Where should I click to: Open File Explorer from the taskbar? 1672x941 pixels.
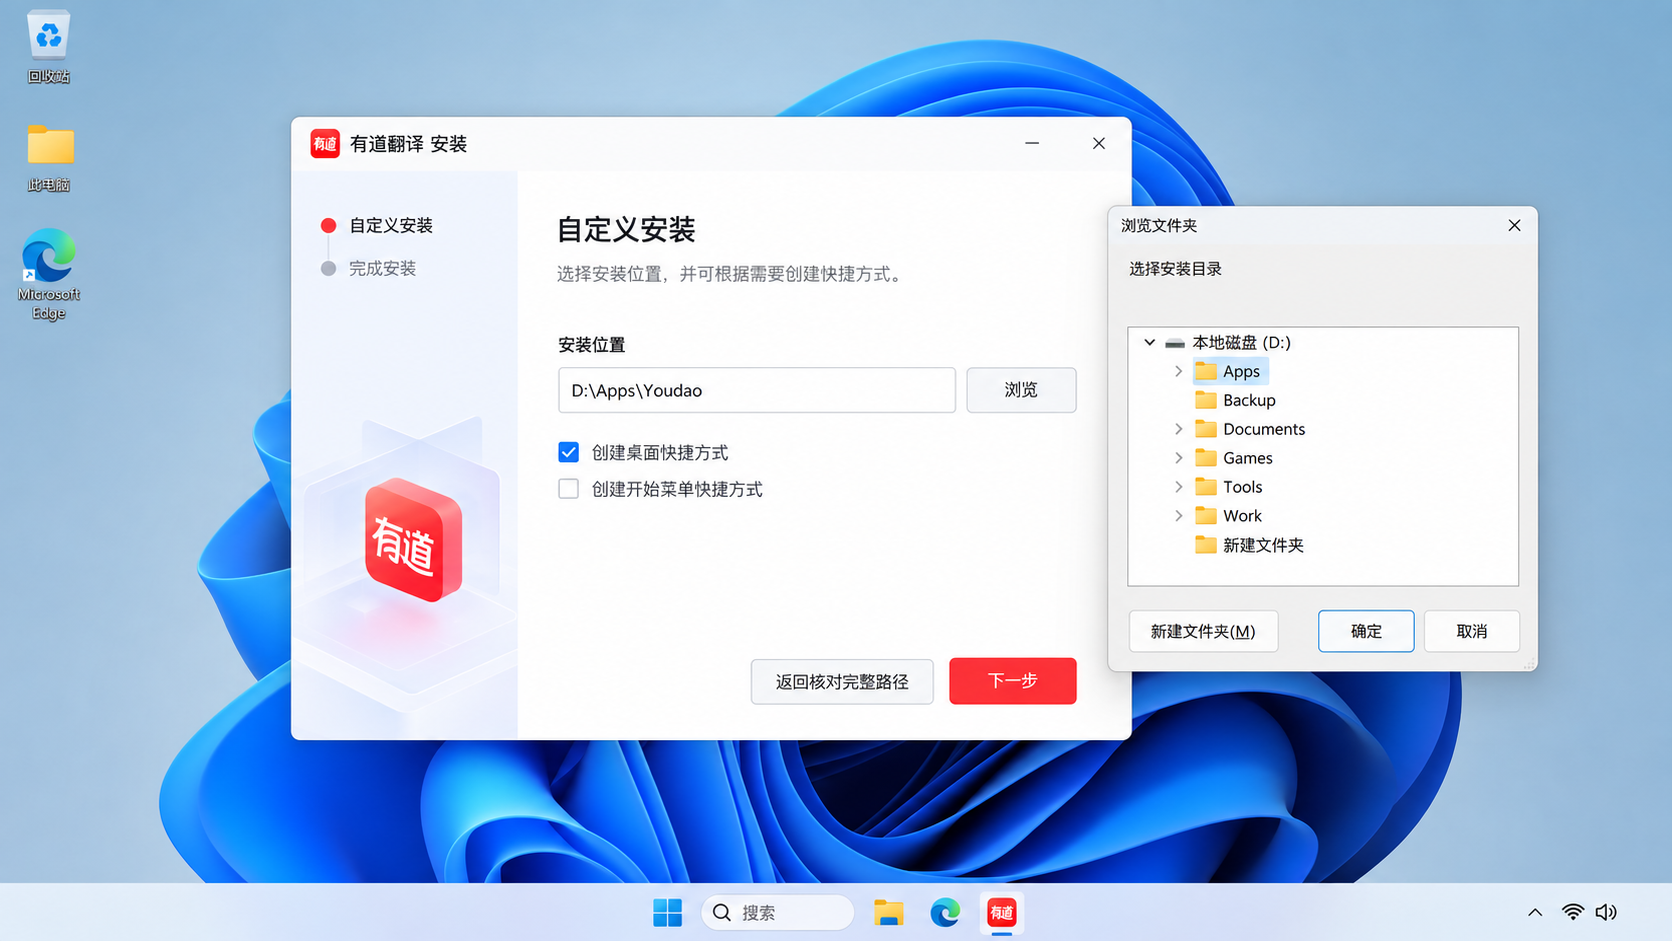(888, 912)
